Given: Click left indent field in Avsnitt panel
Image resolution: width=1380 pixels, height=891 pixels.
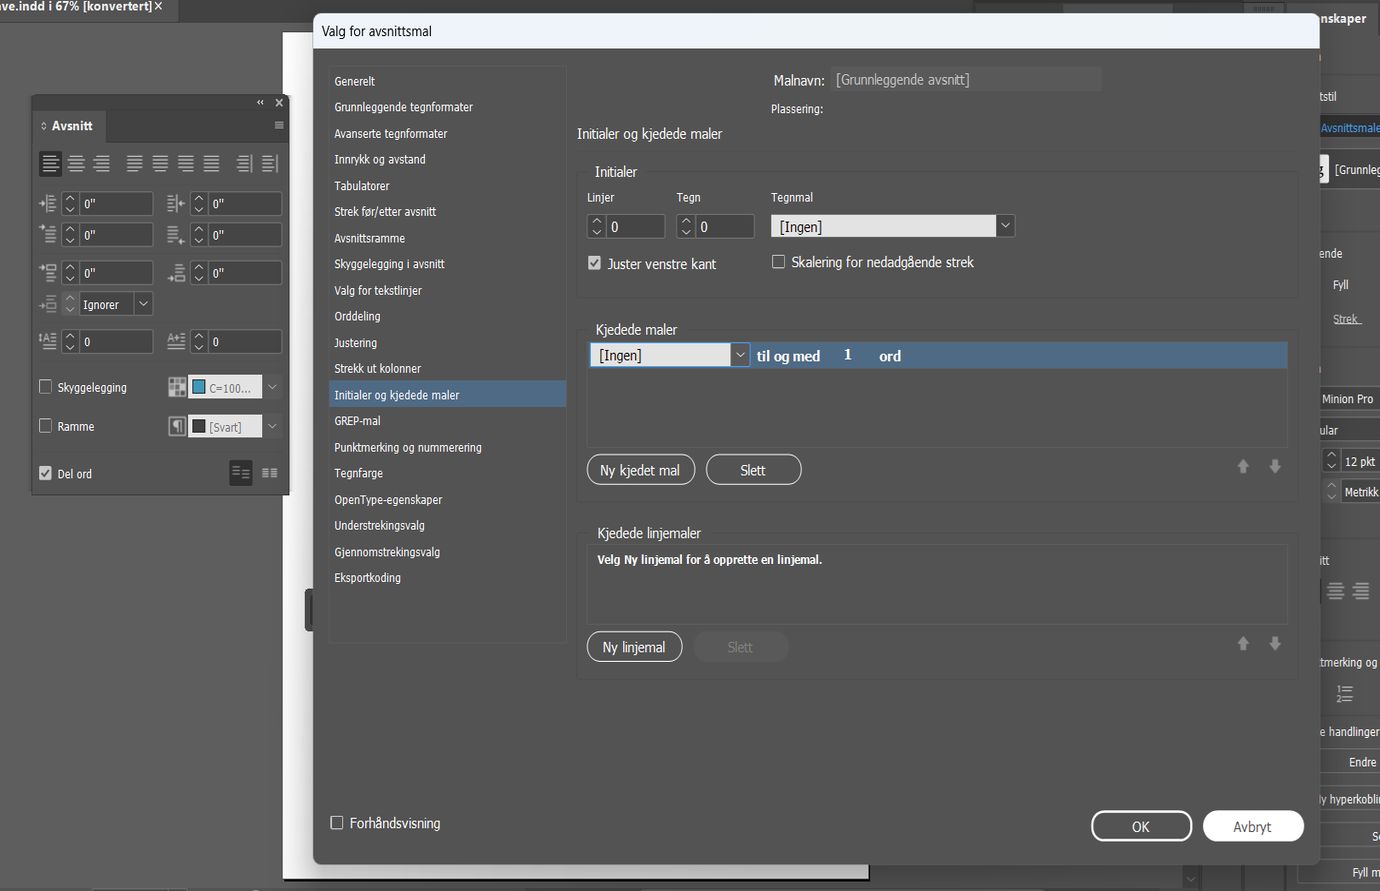Looking at the screenshot, I should pos(116,204).
